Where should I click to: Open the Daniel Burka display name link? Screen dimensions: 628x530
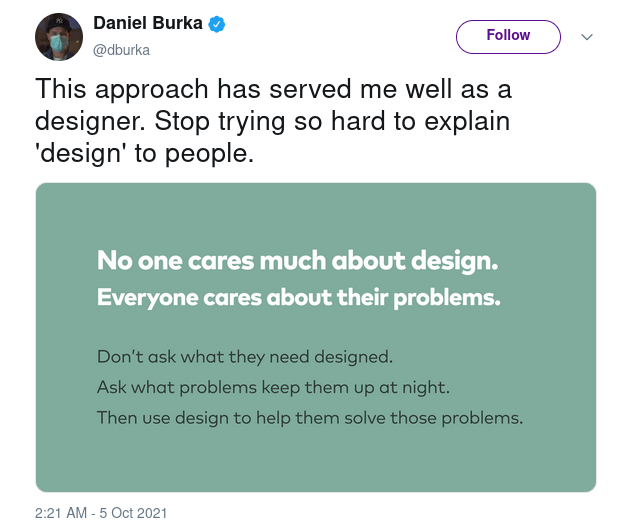[146, 24]
